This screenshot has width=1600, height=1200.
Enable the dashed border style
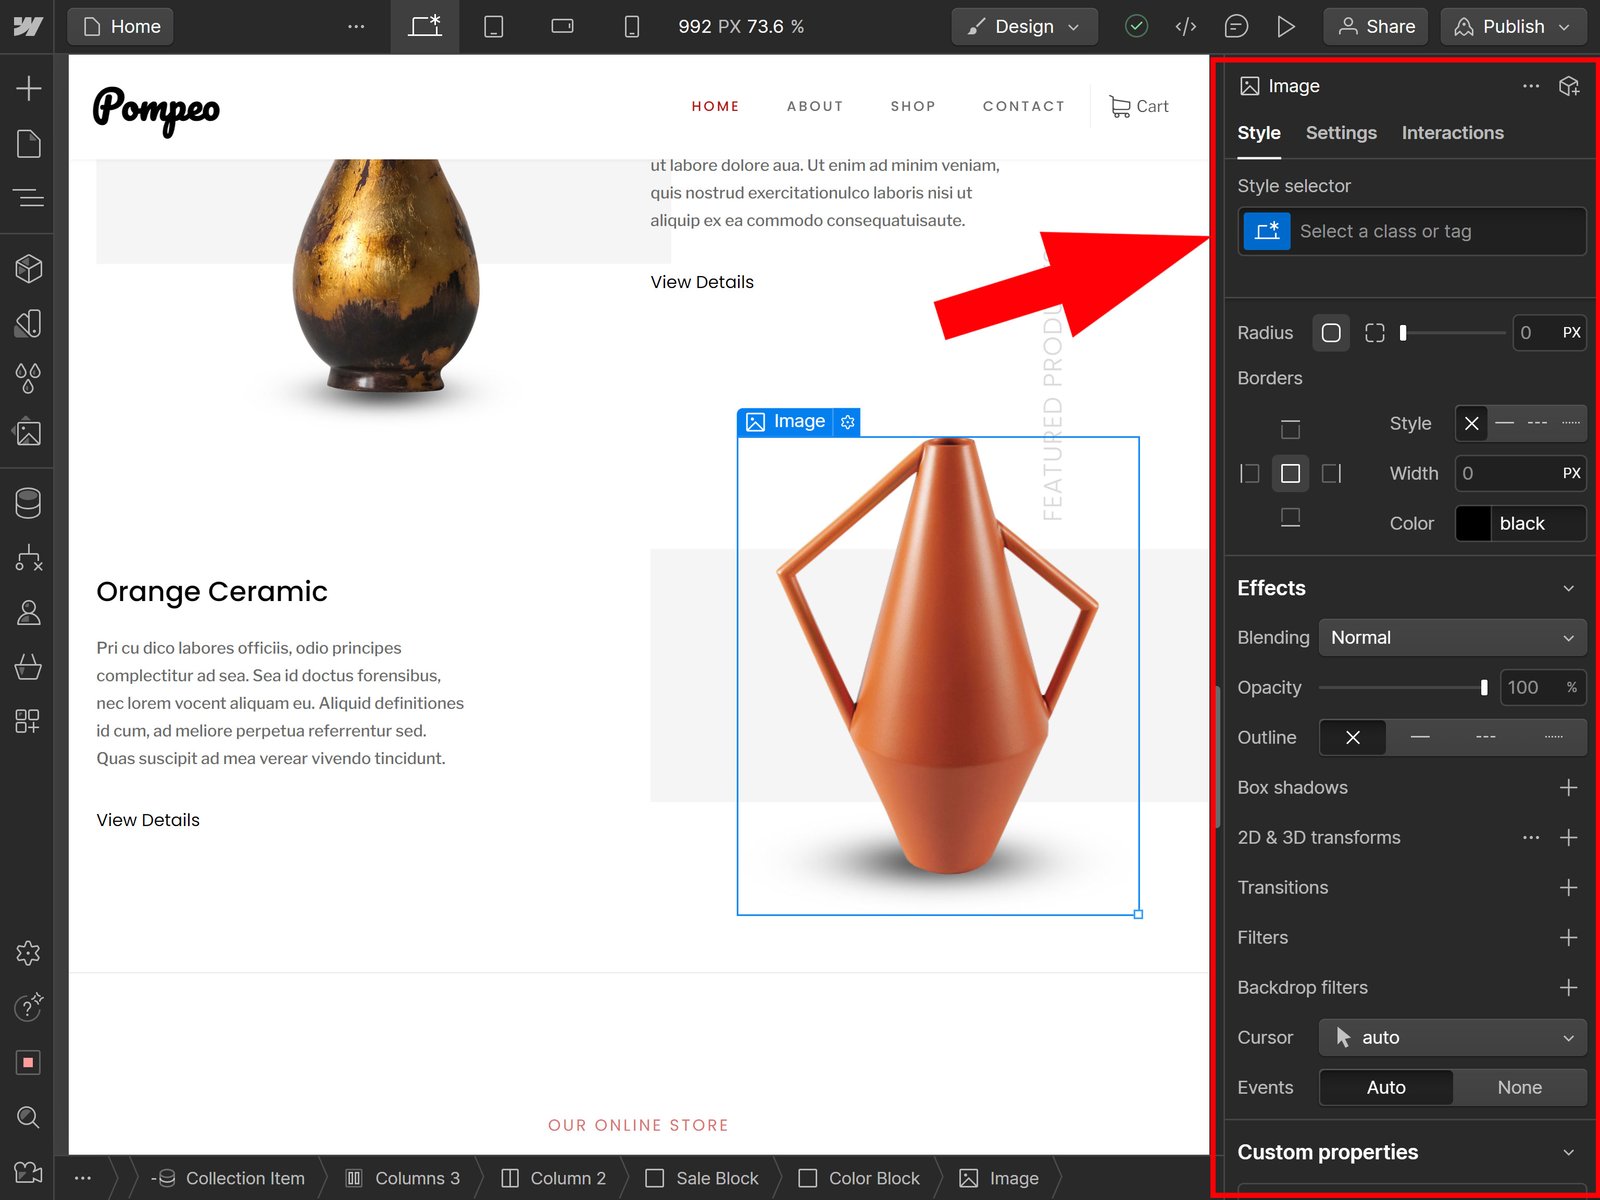pyautogui.click(x=1537, y=423)
